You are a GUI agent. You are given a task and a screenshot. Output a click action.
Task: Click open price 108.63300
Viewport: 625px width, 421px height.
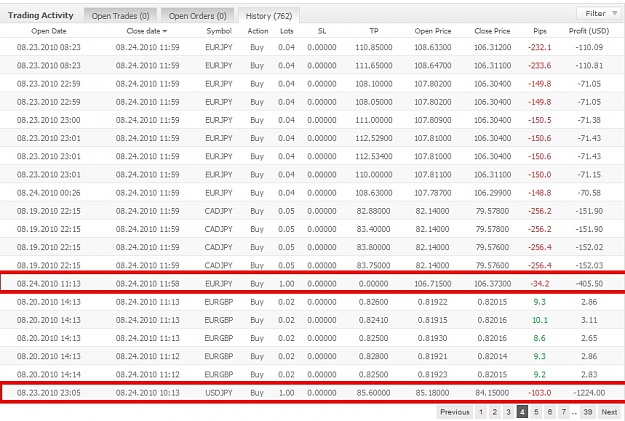[x=432, y=47]
